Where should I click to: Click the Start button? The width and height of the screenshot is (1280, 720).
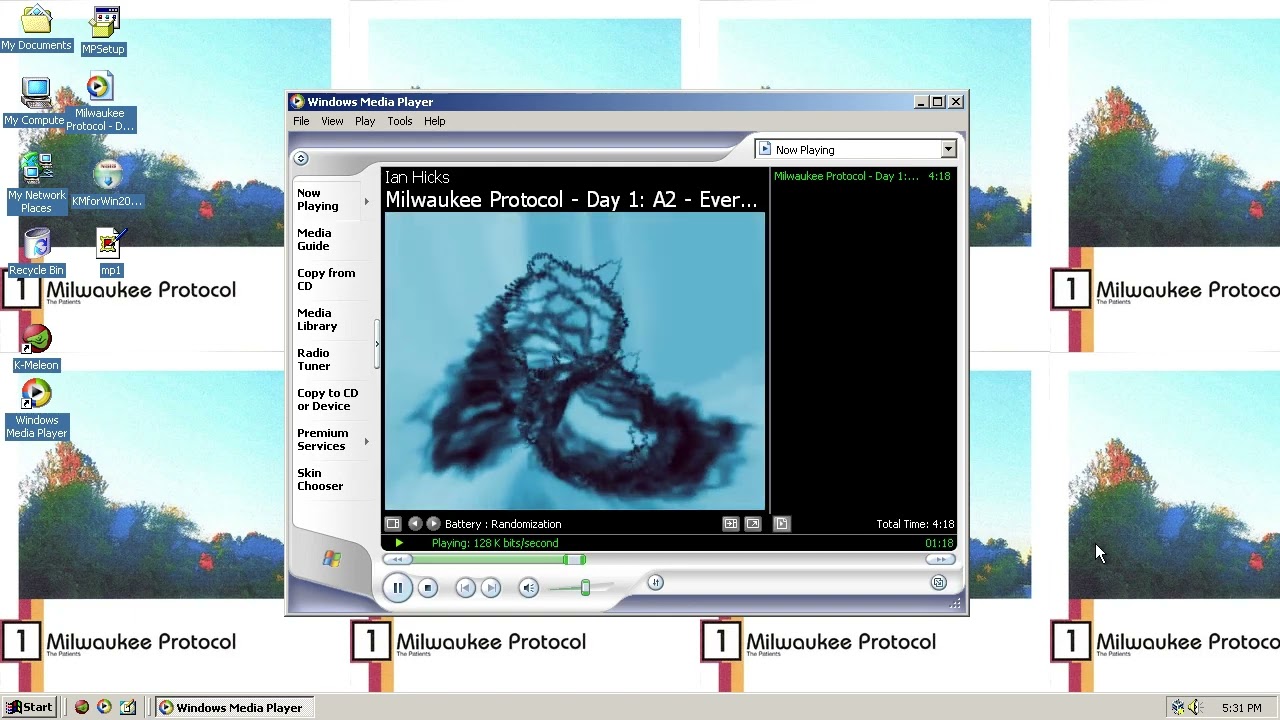[30, 707]
